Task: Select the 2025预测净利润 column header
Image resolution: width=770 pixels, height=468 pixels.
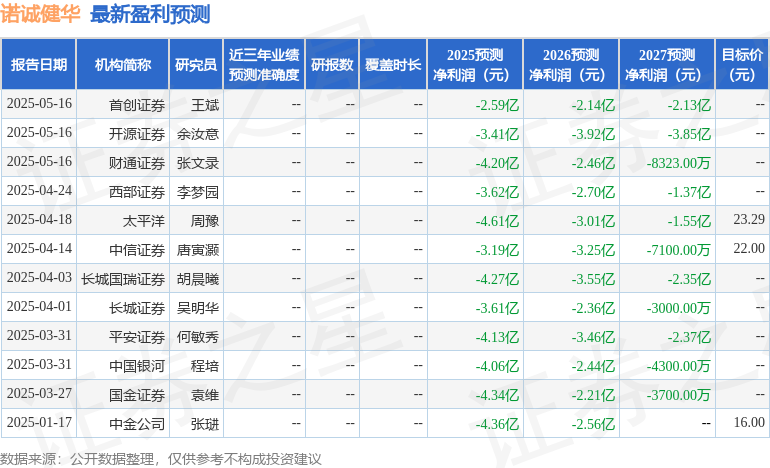Action: click(475, 64)
